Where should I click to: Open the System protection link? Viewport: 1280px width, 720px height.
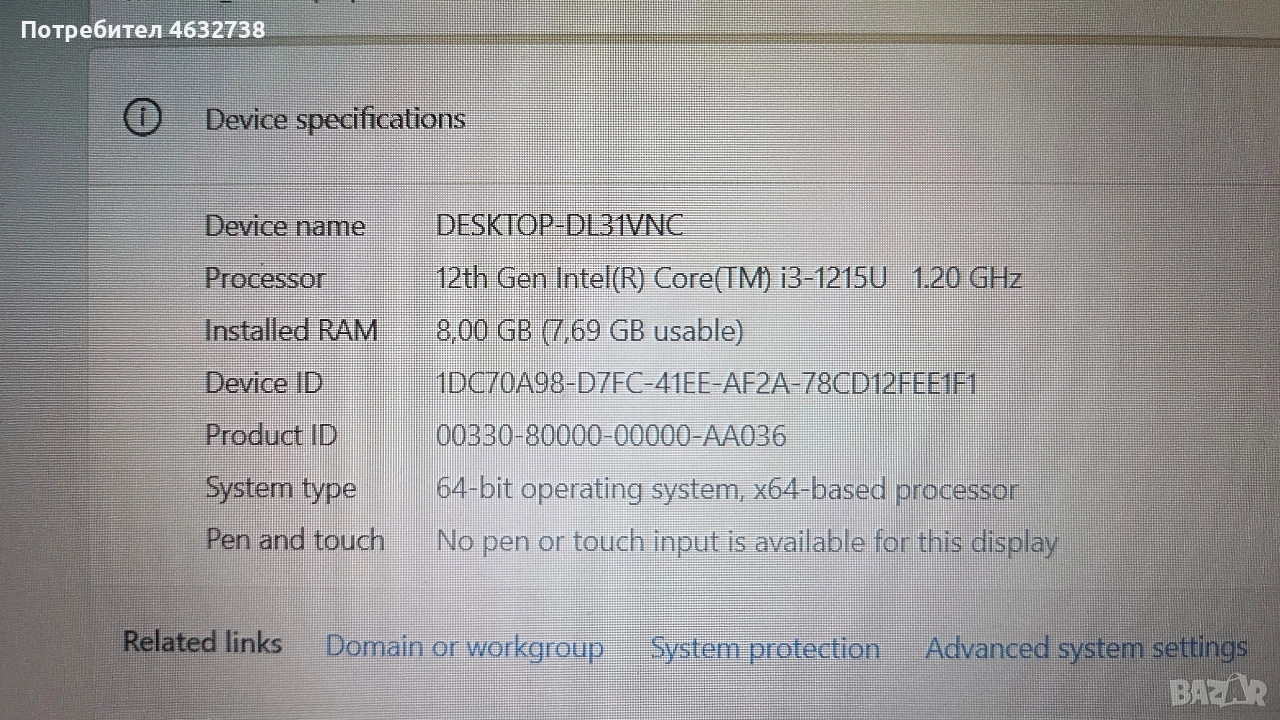point(765,648)
